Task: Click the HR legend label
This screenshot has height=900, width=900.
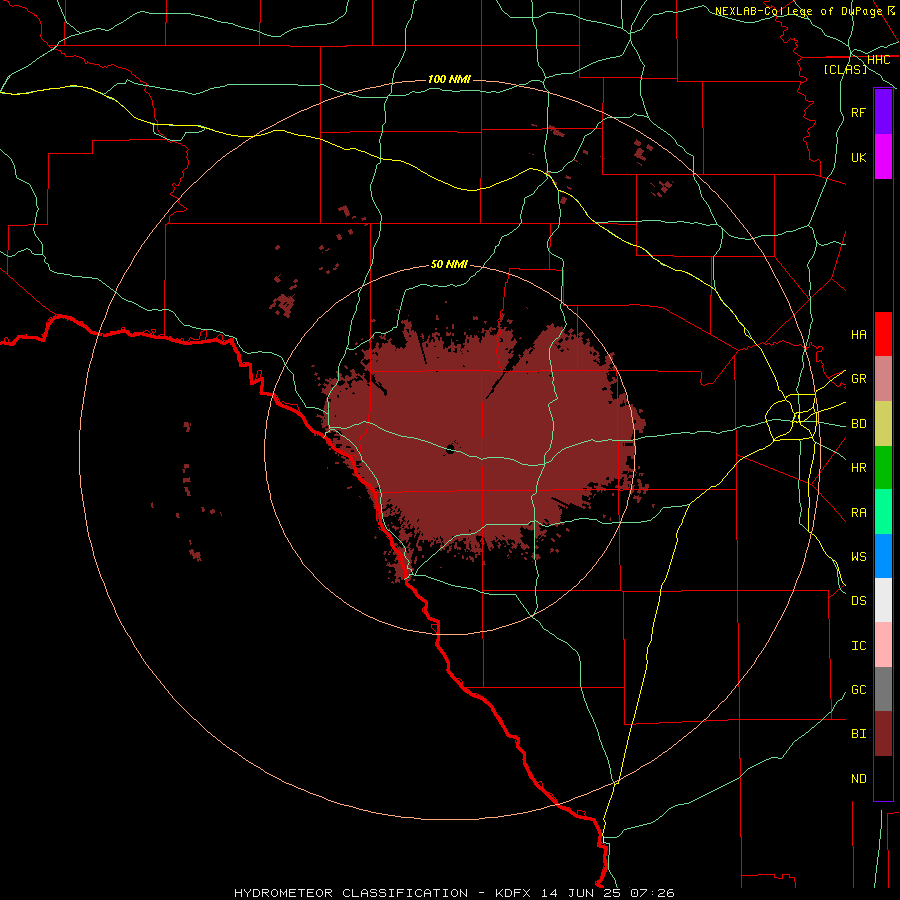Action: (x=859, y=468)
